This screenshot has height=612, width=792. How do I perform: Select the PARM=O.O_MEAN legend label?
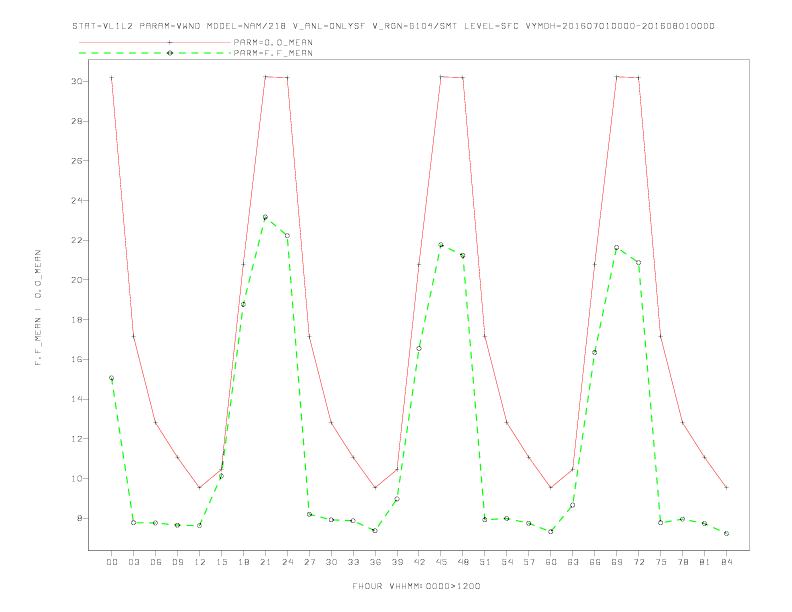point(273,42)
